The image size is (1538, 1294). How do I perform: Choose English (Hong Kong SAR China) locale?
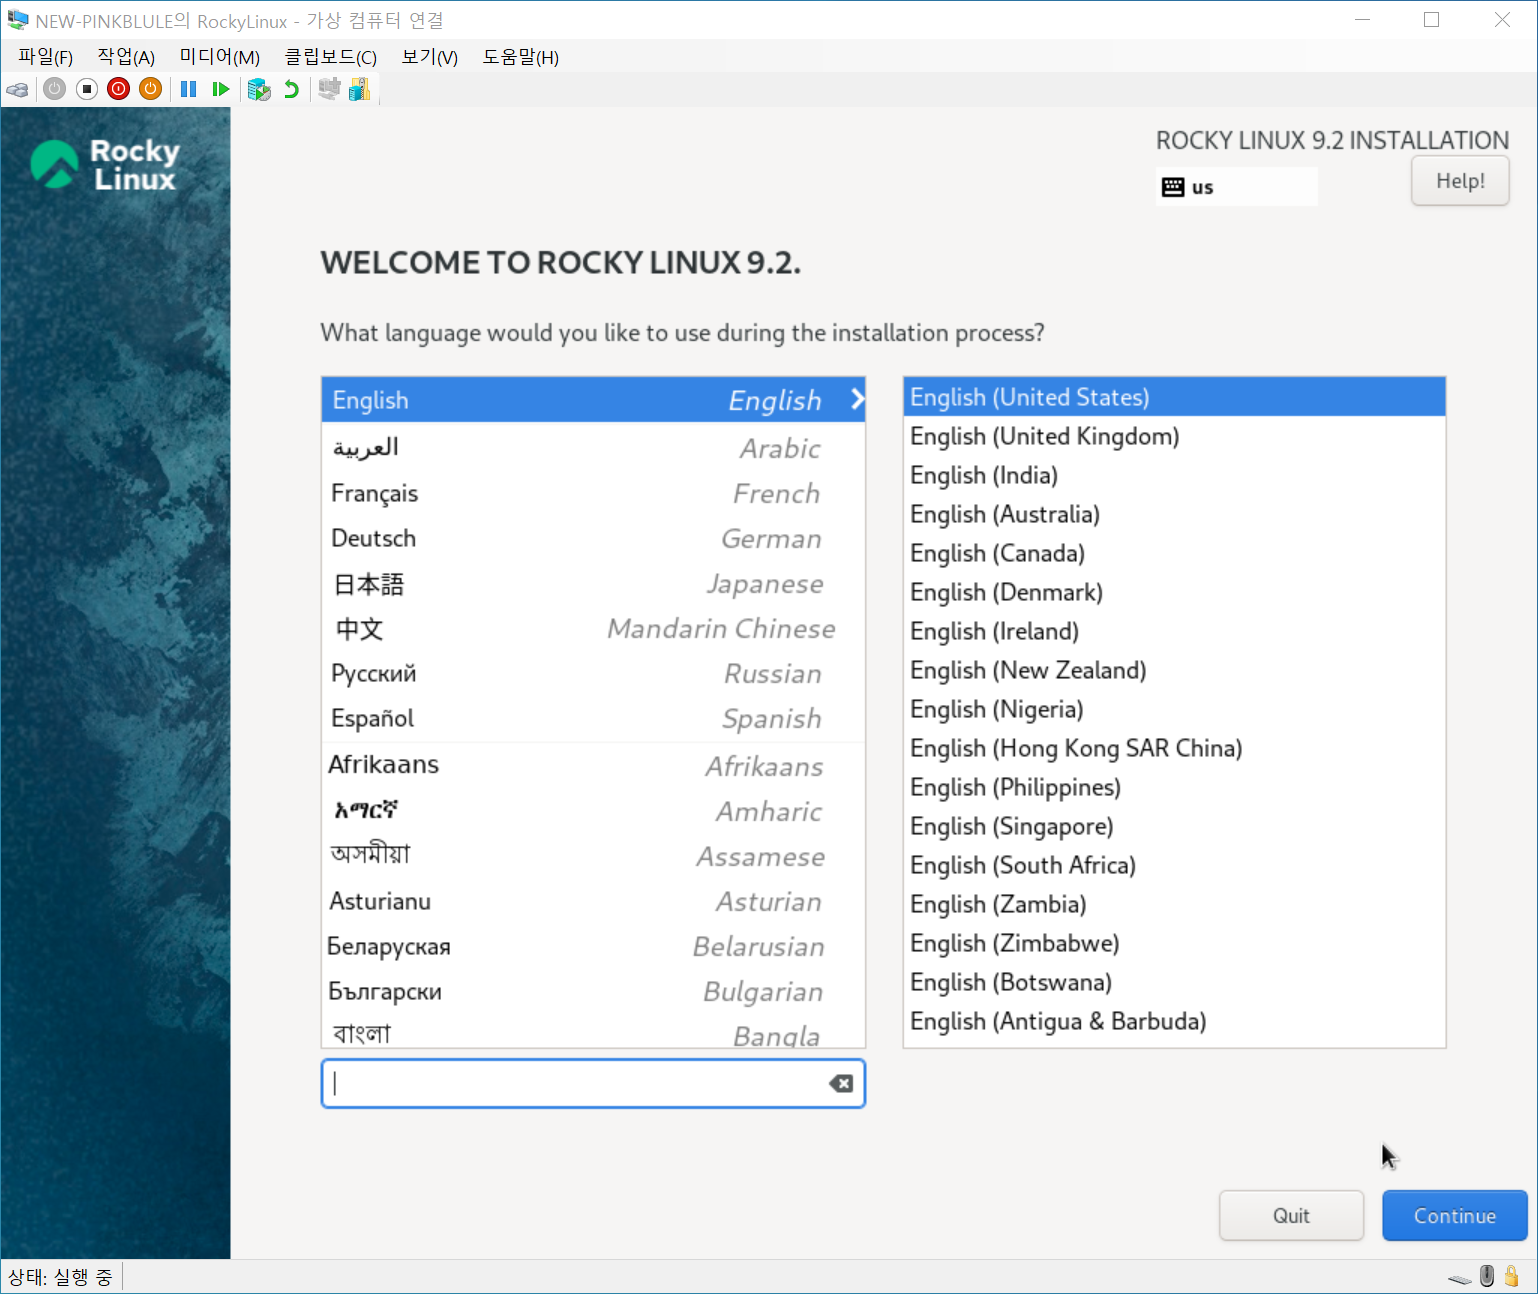click(1174, 748)
